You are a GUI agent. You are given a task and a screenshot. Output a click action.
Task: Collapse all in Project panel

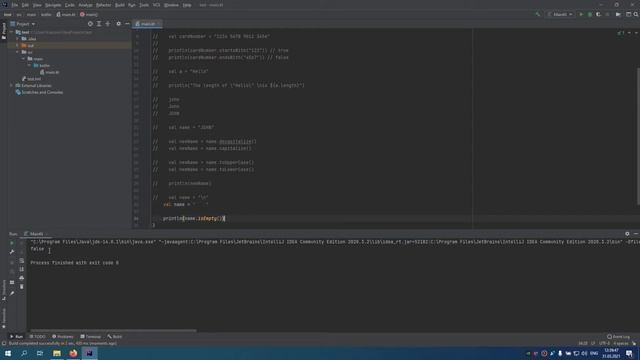coord(108,24)
